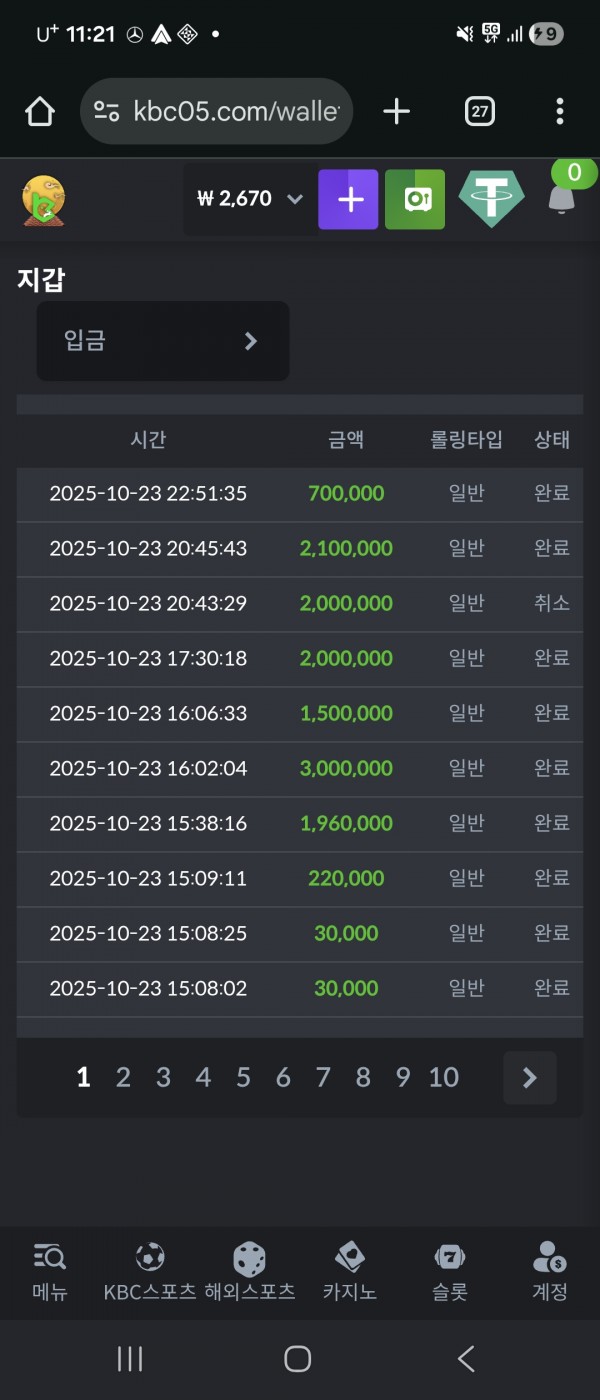The width and height of the screenshot is (600, 1400).
Task: Open a new browser tab
Action: coord(397,112)
